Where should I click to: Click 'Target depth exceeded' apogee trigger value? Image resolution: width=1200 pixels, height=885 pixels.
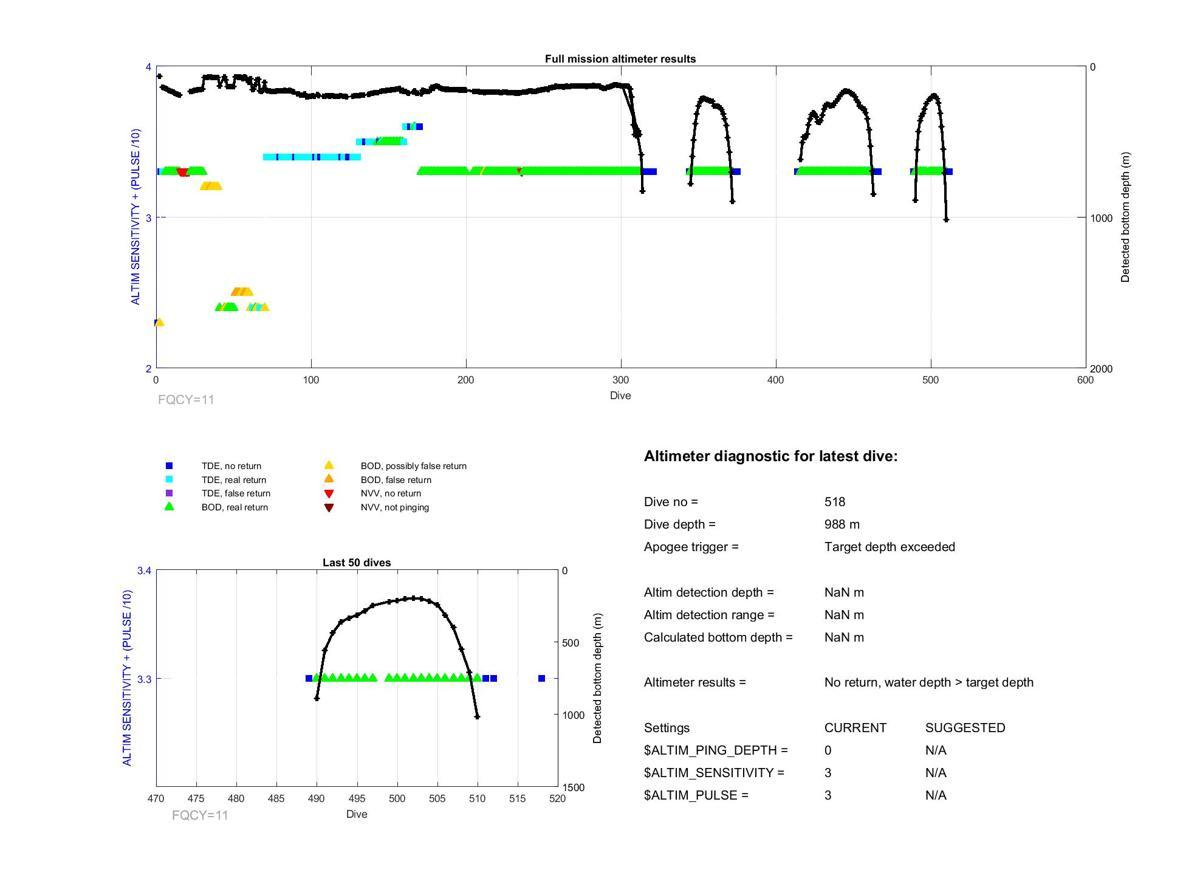(x=890, y=547)
